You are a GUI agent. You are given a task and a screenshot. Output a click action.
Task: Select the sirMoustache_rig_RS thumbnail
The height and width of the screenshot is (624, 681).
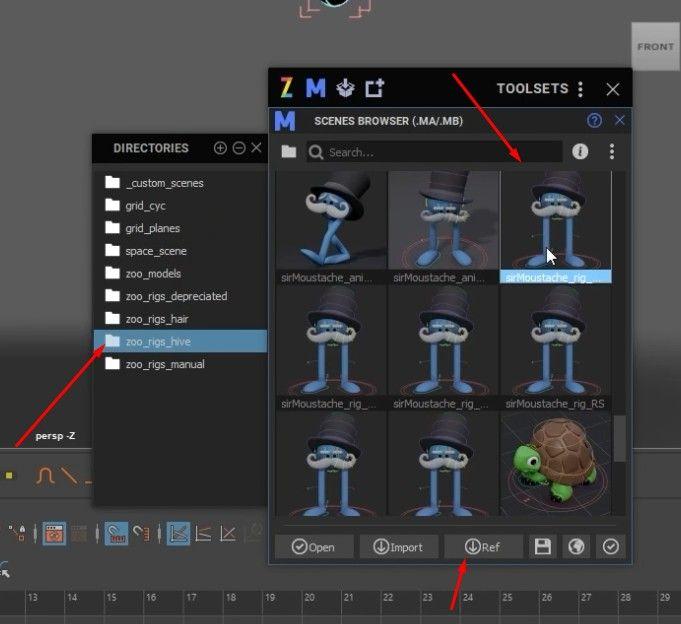(x=556, y=347)
